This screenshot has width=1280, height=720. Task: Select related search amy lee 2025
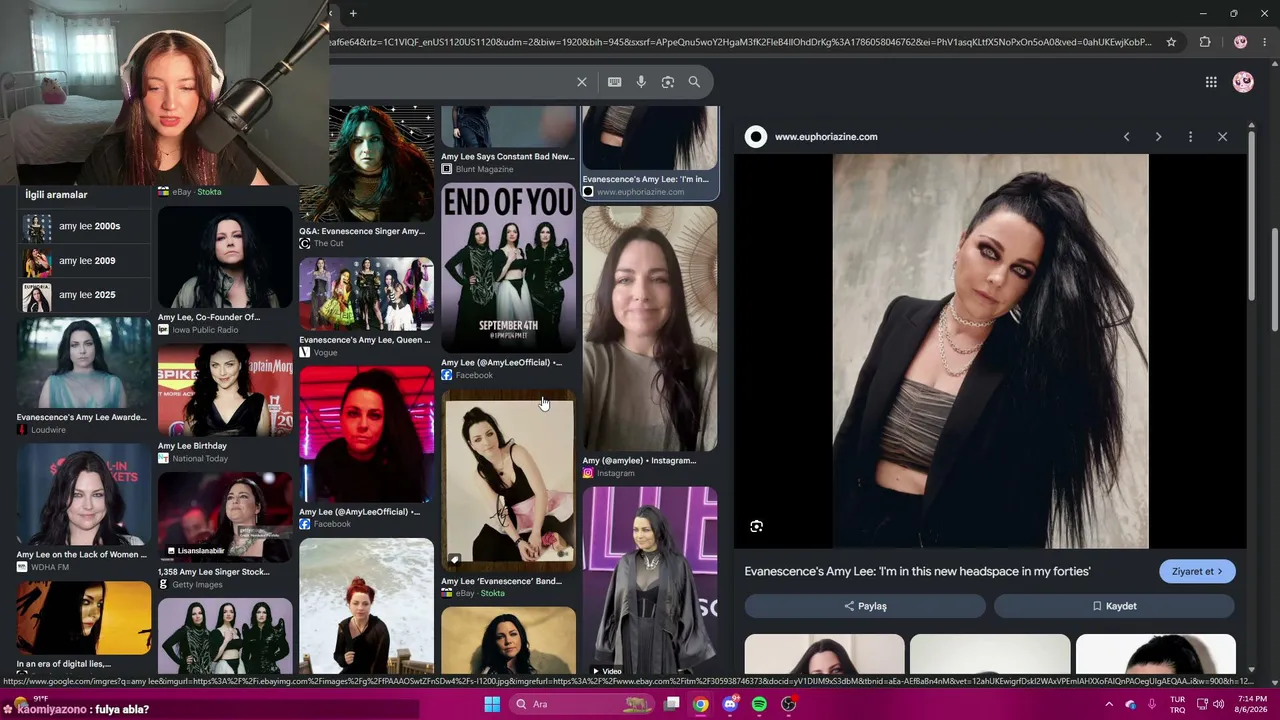click(85, 295)
